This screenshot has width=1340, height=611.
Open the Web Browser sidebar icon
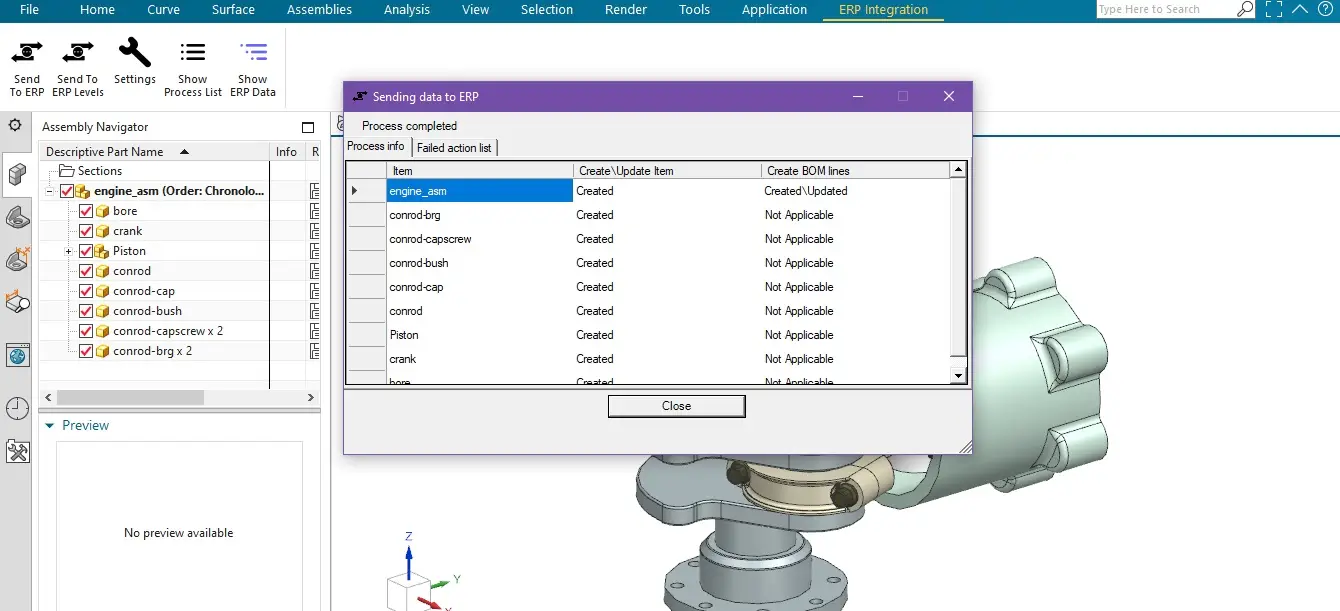tap(15, 354)
